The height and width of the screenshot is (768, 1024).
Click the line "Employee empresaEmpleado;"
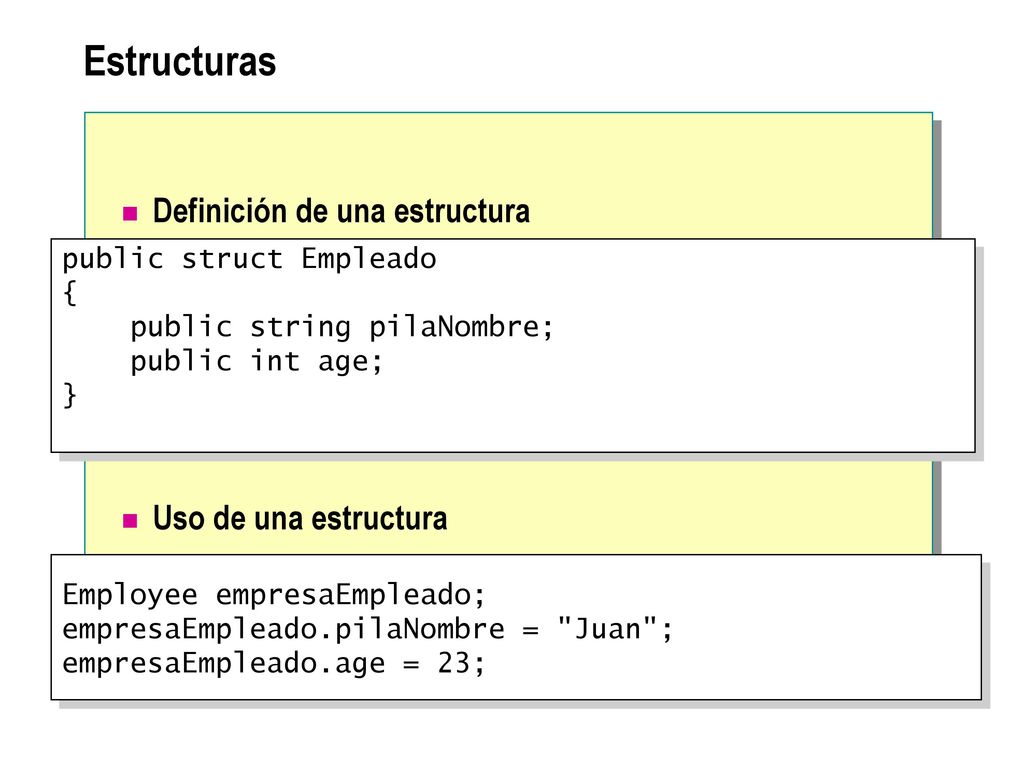pyautogui.click(x=274, y=595)
